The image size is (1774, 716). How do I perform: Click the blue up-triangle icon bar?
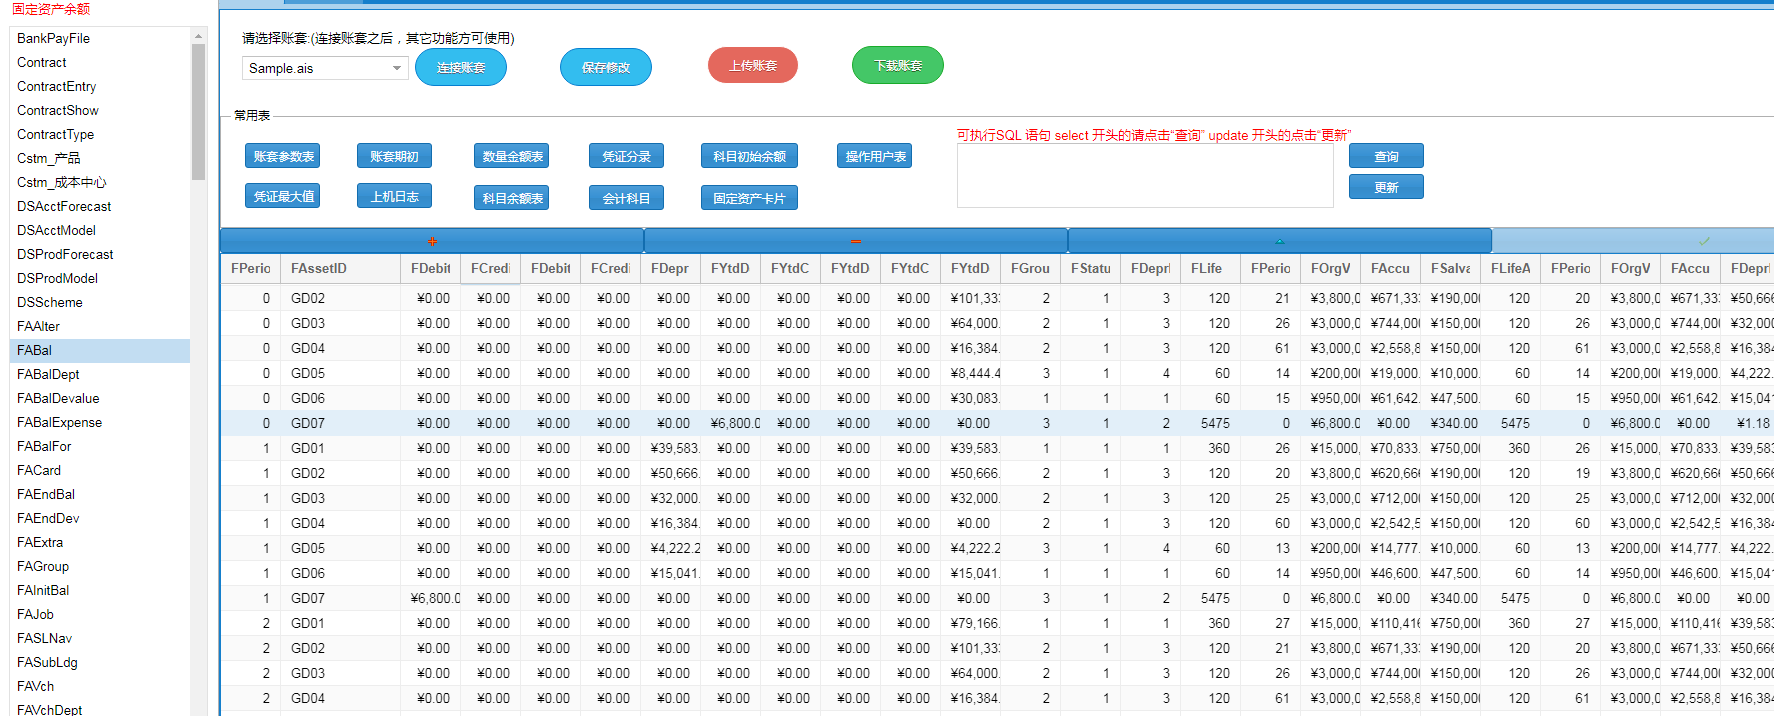point(1280,241)
